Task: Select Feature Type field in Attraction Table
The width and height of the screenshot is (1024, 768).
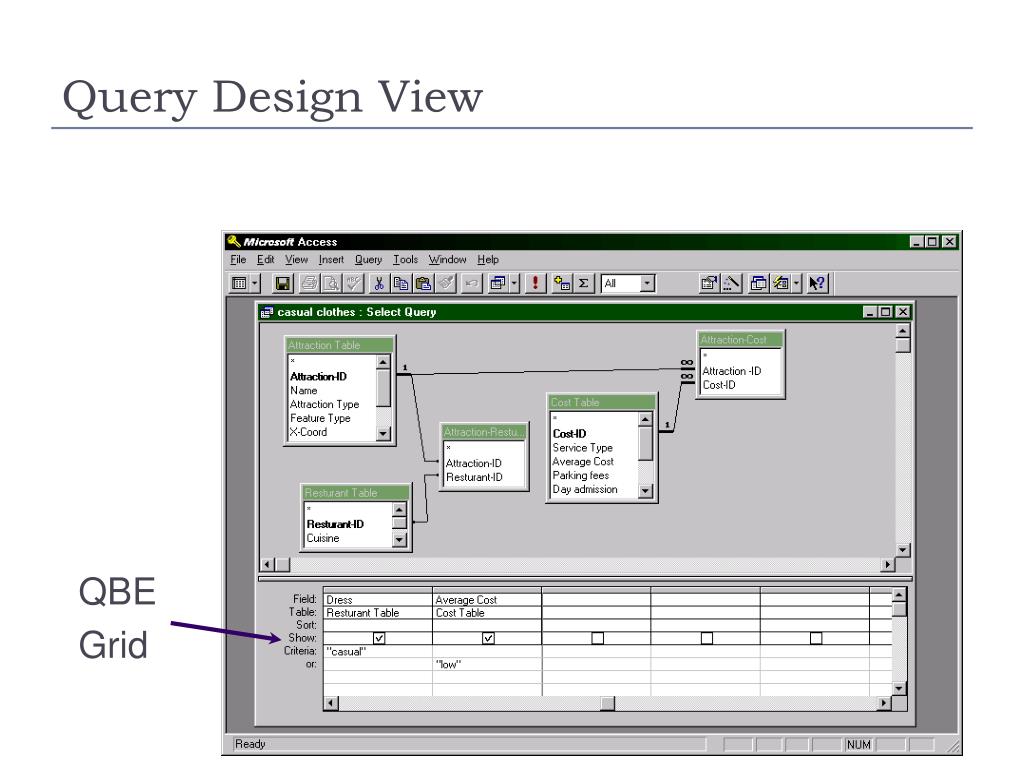Action: (x=320, y=418)
